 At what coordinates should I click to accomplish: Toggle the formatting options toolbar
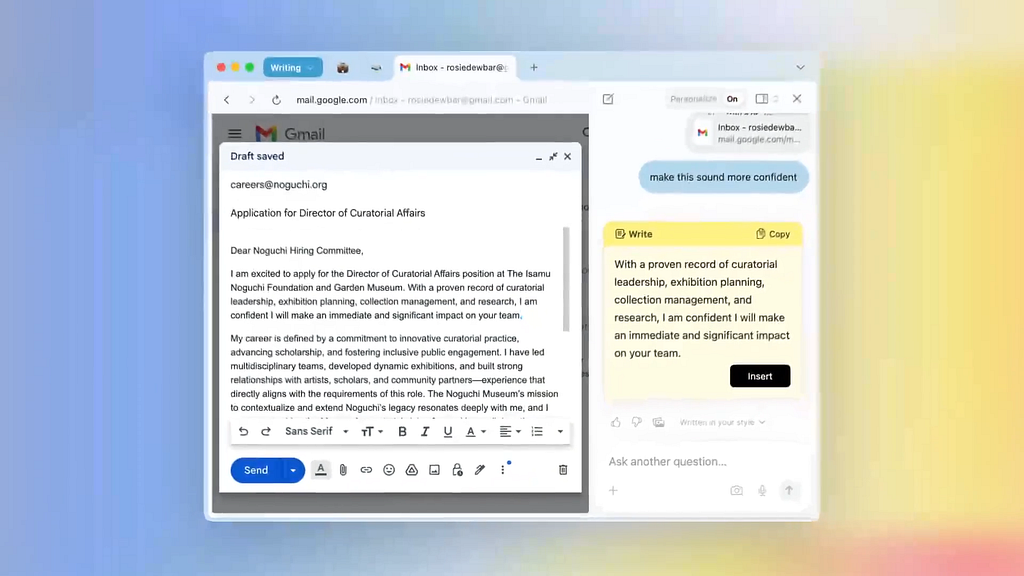click(321, 470)
